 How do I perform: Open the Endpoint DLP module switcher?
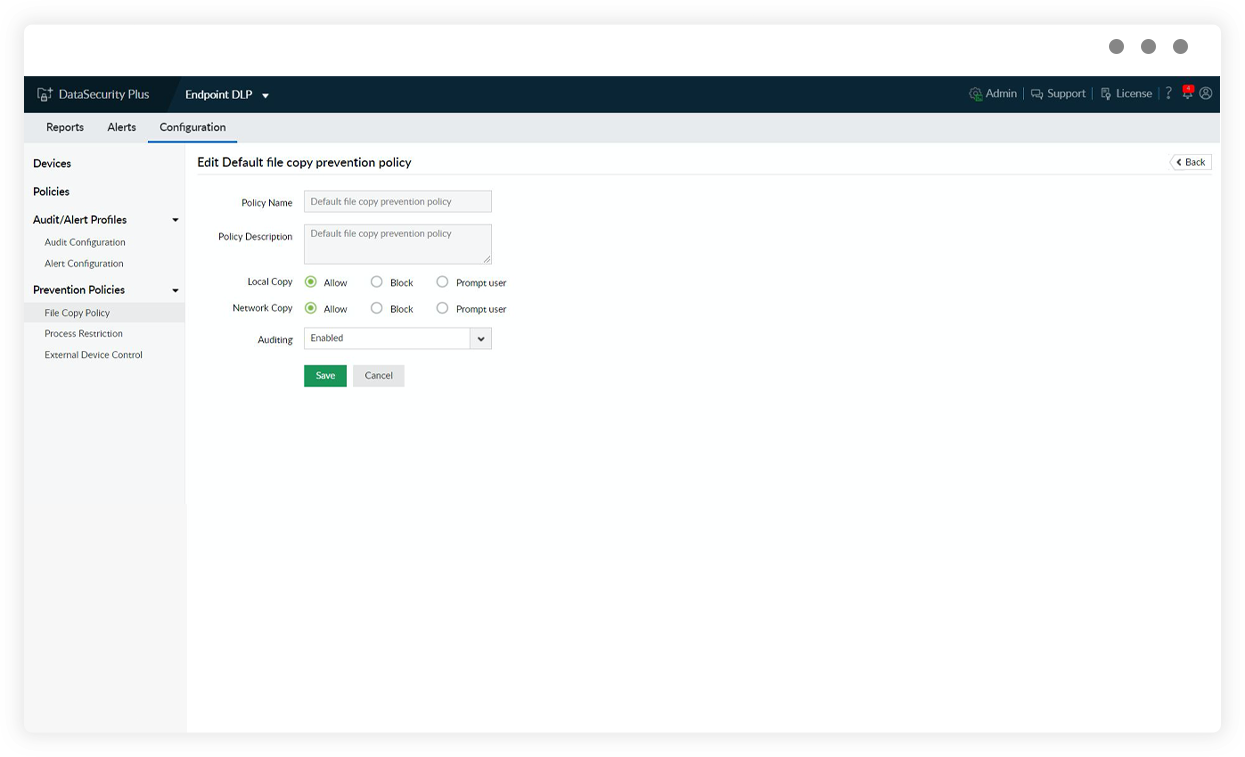pyautogui.click(x=264, y=94)
